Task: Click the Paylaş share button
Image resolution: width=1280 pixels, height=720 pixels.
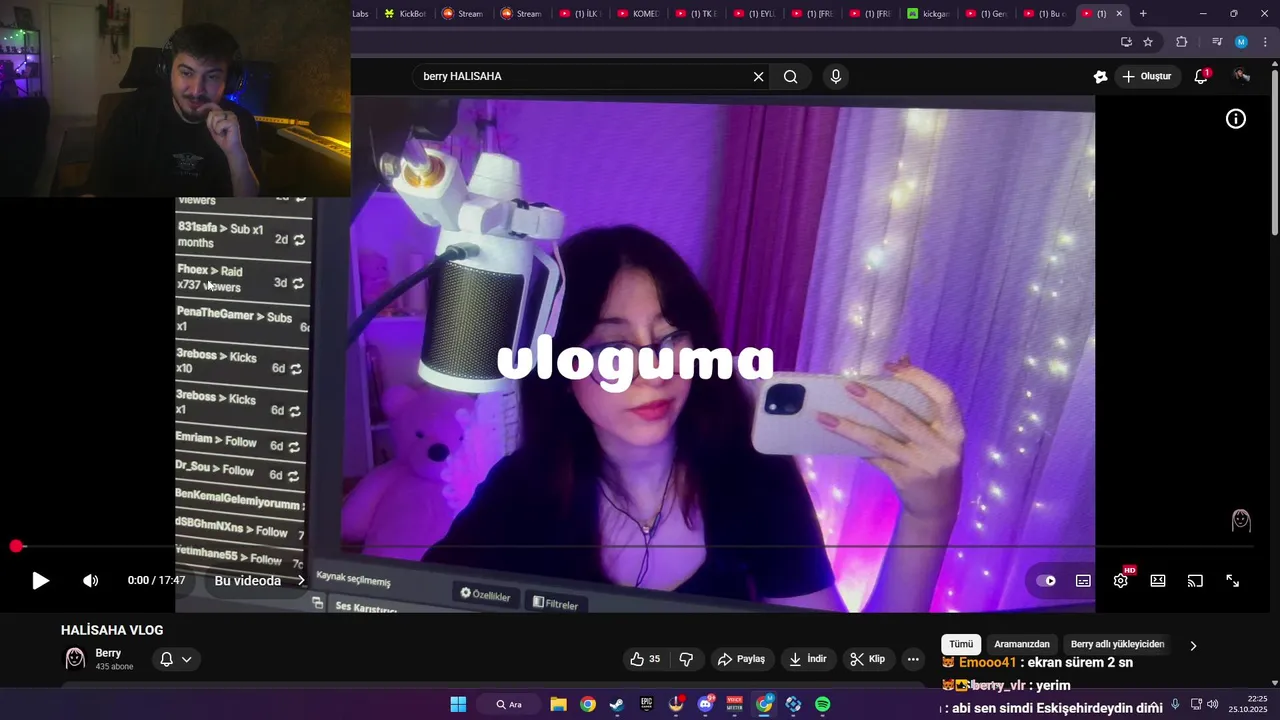Action: tap(741, 659)
